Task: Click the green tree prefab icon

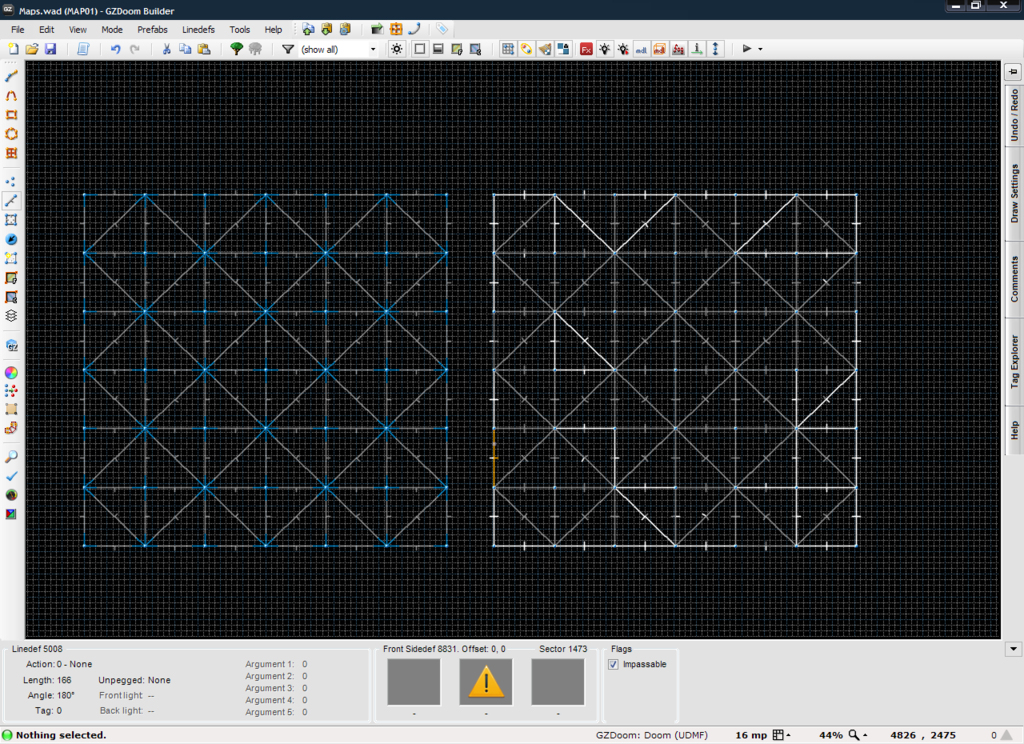Action: pos(236,49)
